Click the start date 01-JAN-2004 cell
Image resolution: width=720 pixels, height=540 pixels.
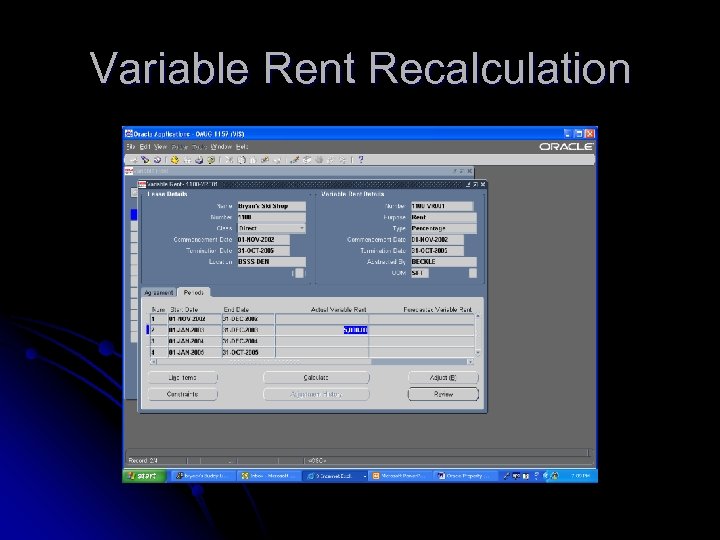point(195,341)
